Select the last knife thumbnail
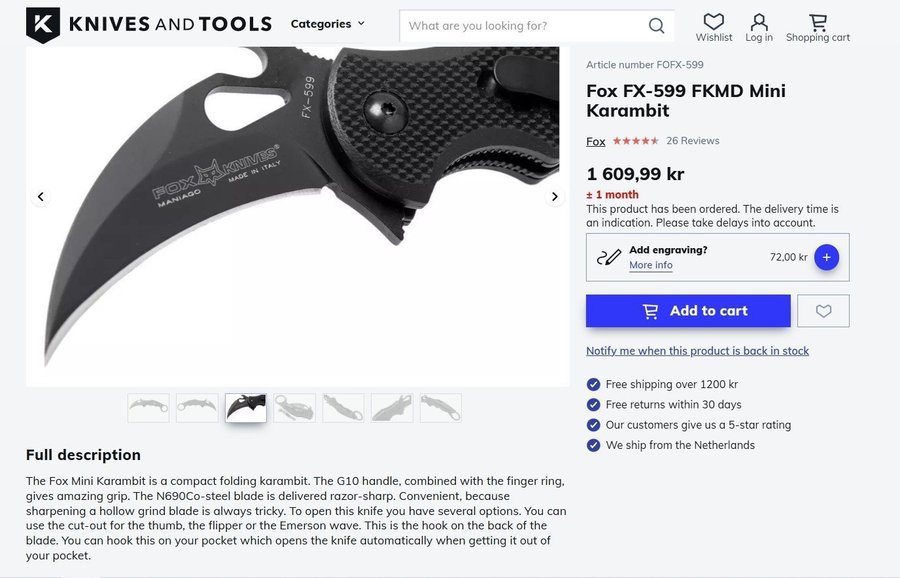 pos(441,407)
